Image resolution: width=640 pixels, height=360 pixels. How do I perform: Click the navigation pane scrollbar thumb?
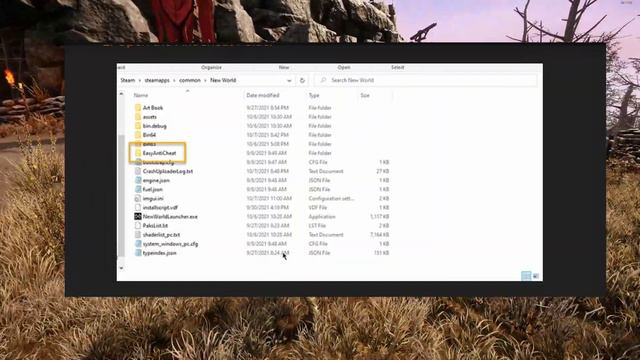[121, 195]
